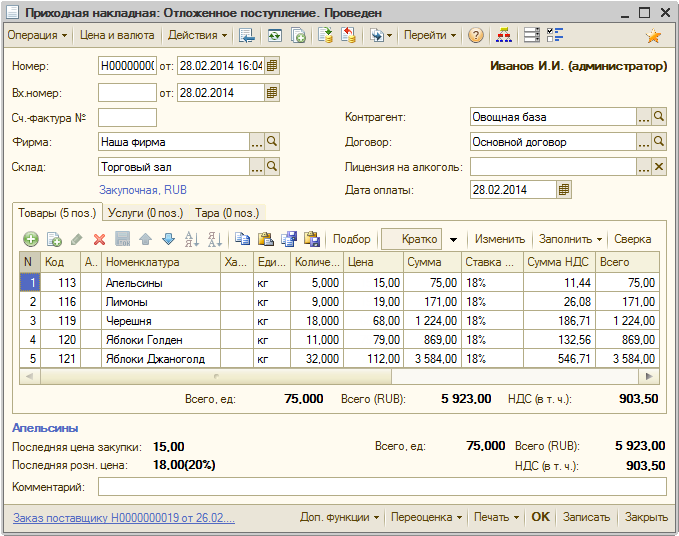Click the grey finish editing OK icon
The image size is (679, 536).
pyautogui.click(x=123, y=239)
